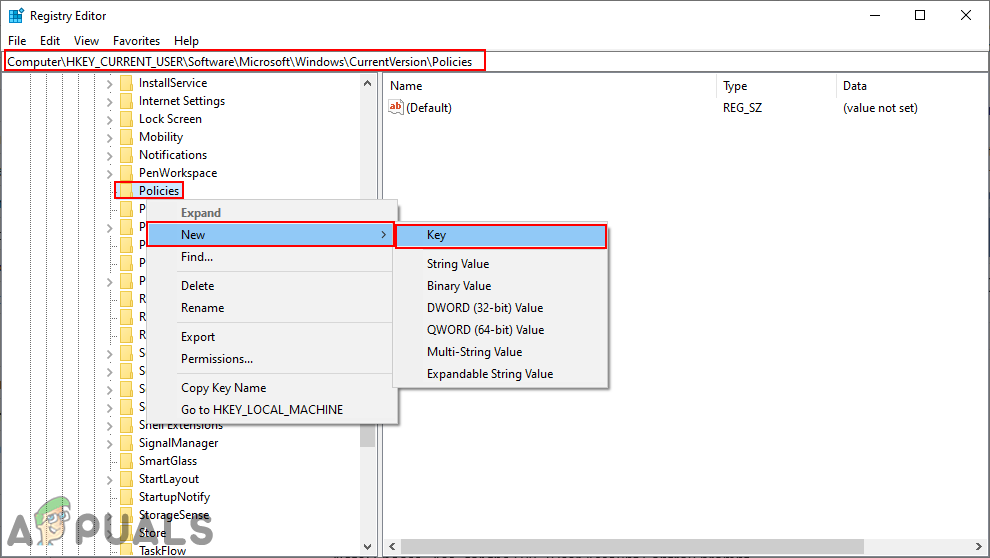Image resolution: width=990 pixels, height=558 pixels.
Task: Expand the StartLayout tree node
Action: click(x=110, y=480)
